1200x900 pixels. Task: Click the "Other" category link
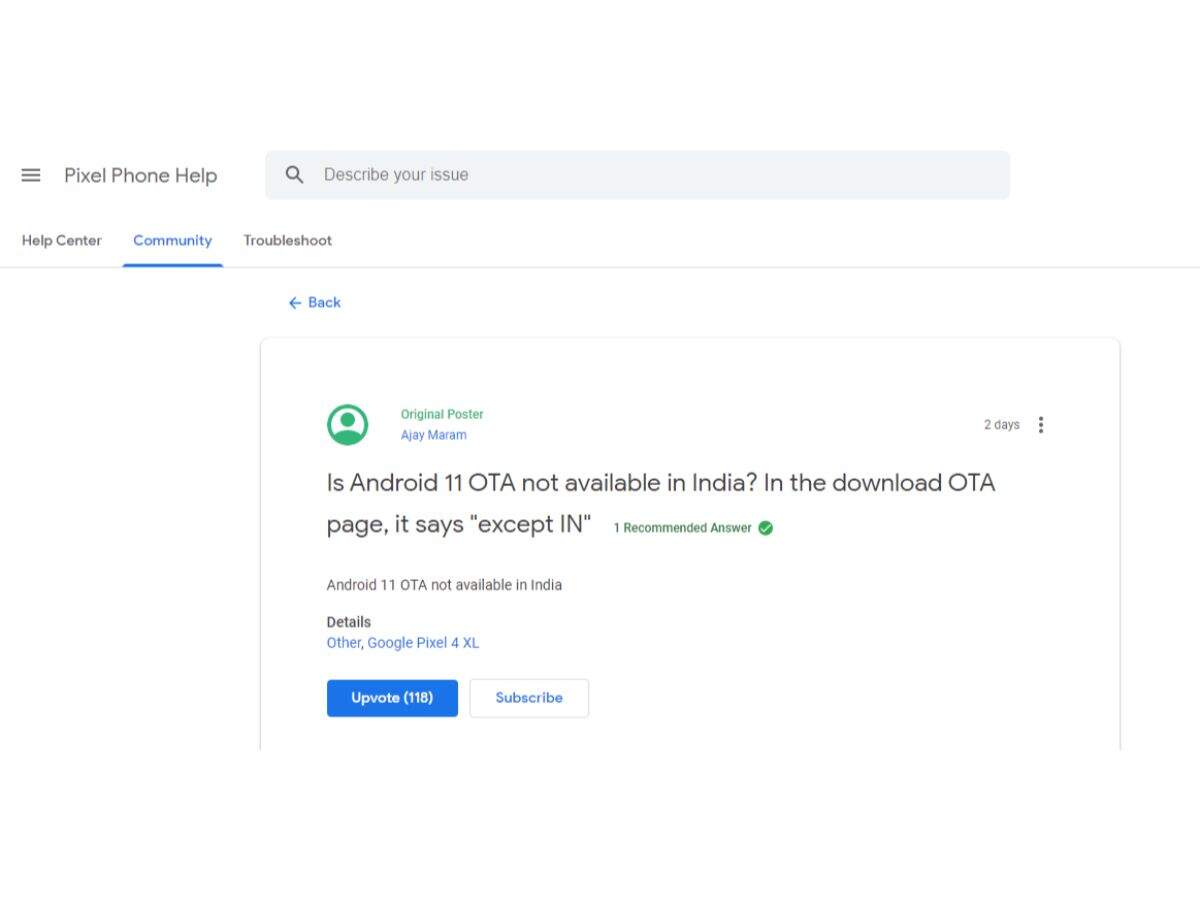click(343, 643)
